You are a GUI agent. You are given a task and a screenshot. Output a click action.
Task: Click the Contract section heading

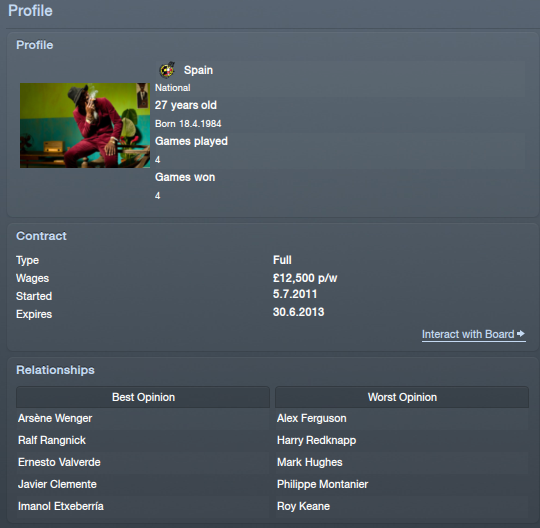tap(41, 236)
